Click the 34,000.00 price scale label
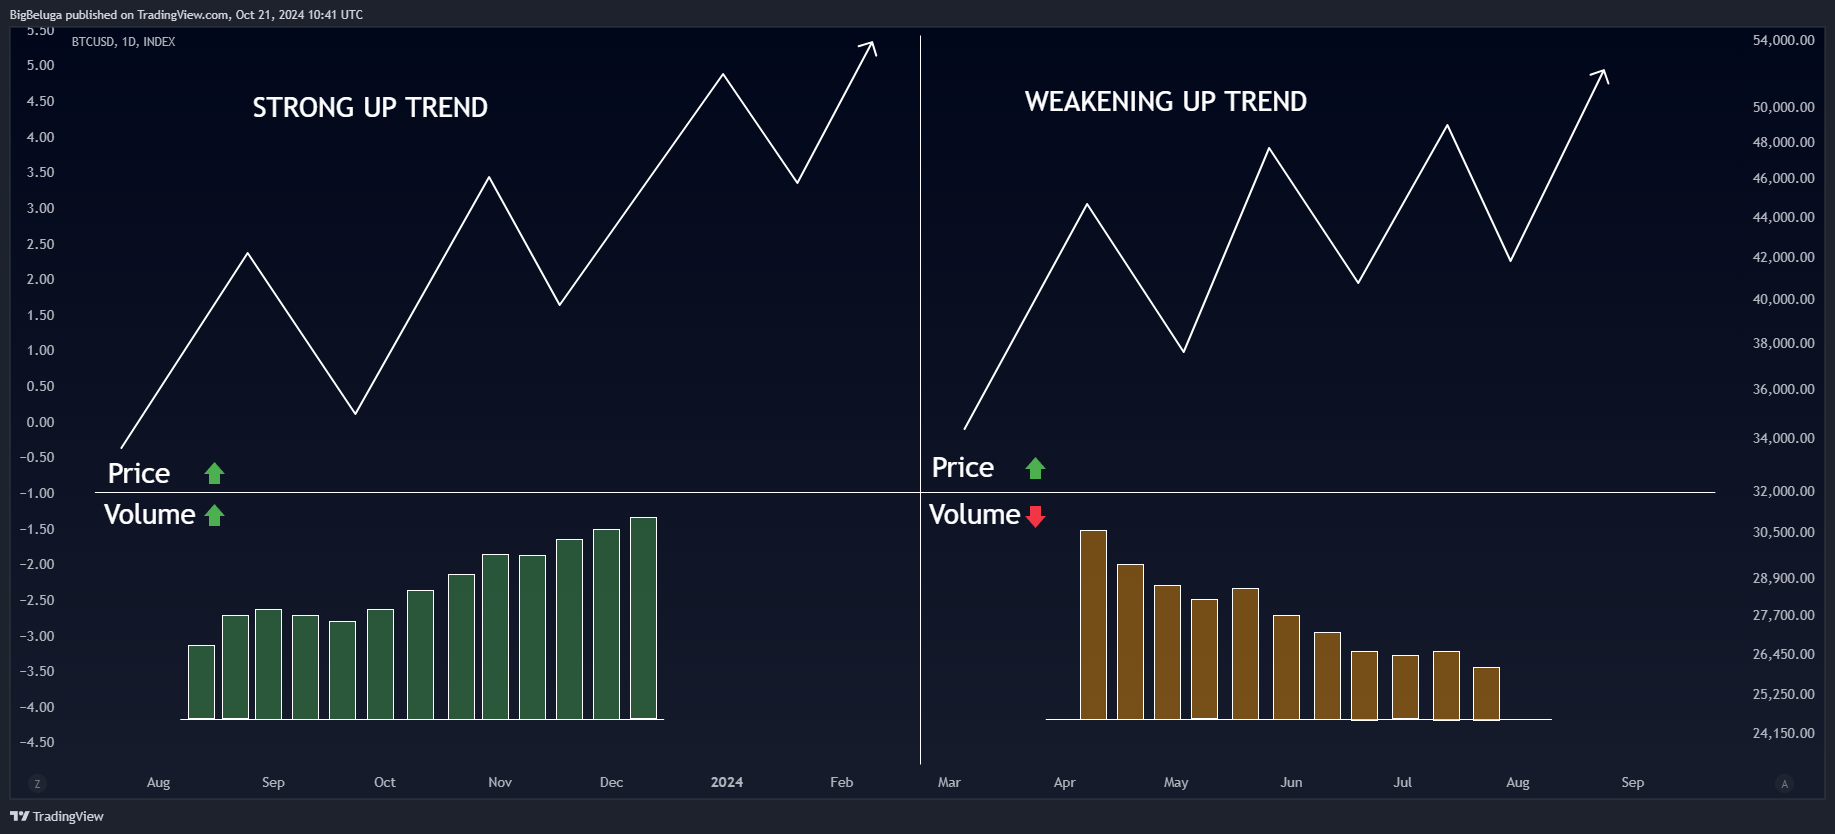 1783,438
